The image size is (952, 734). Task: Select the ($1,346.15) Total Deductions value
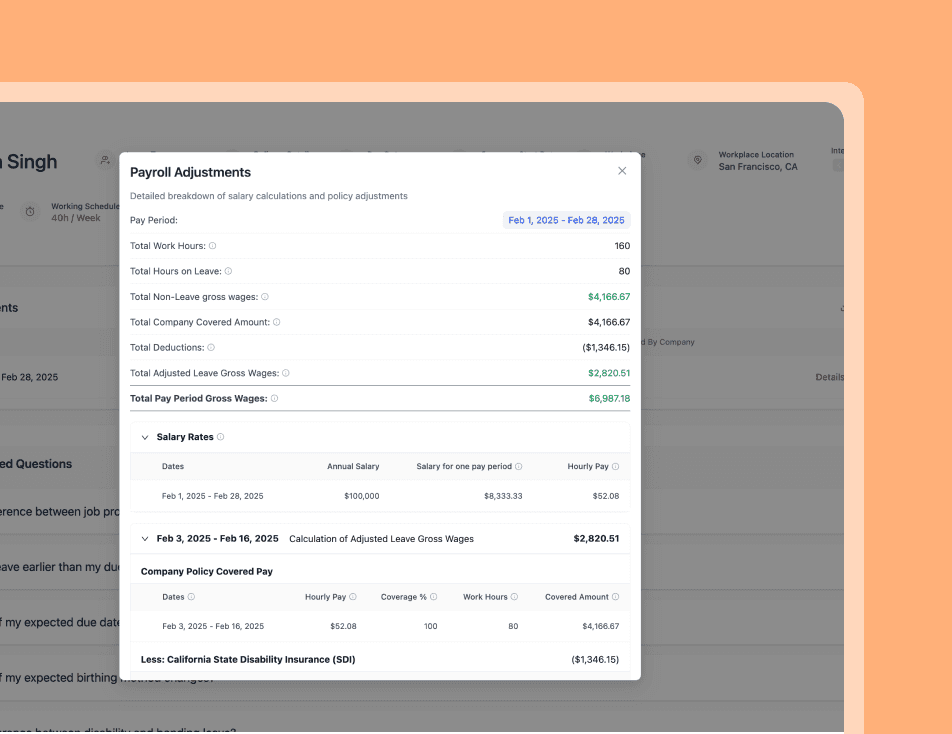tap(606, 348)
